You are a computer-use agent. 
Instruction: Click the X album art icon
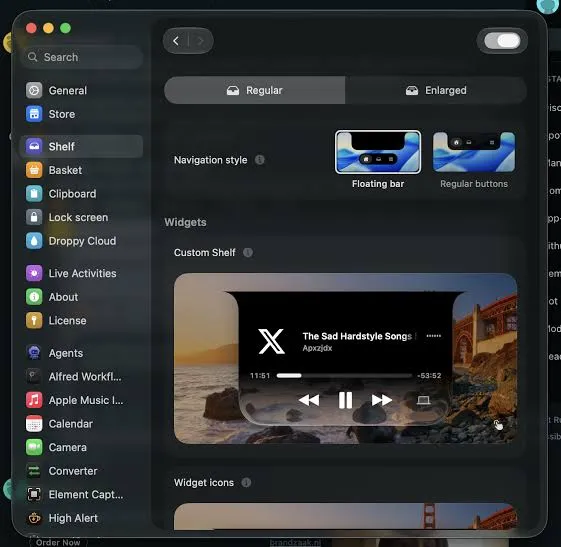click(x=271, y=341)
